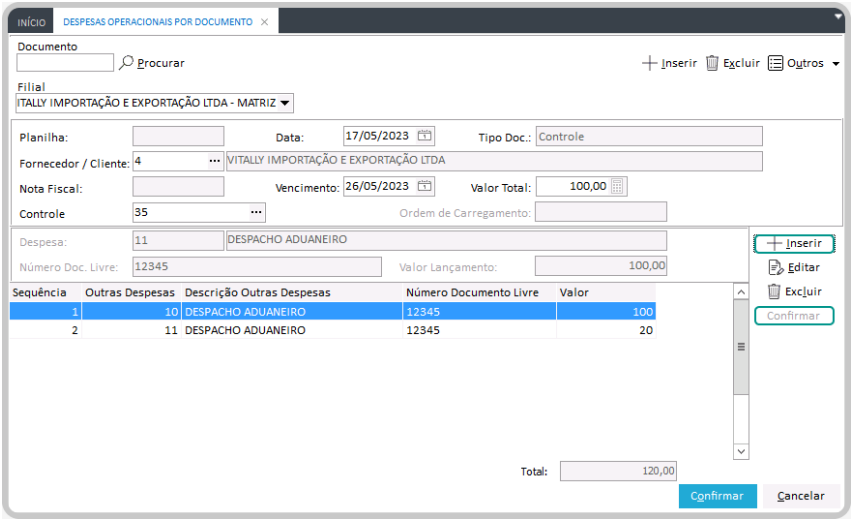Switch to the INÍCIO tab
This screenshot has width=853, height=520.
coord(32,21)
